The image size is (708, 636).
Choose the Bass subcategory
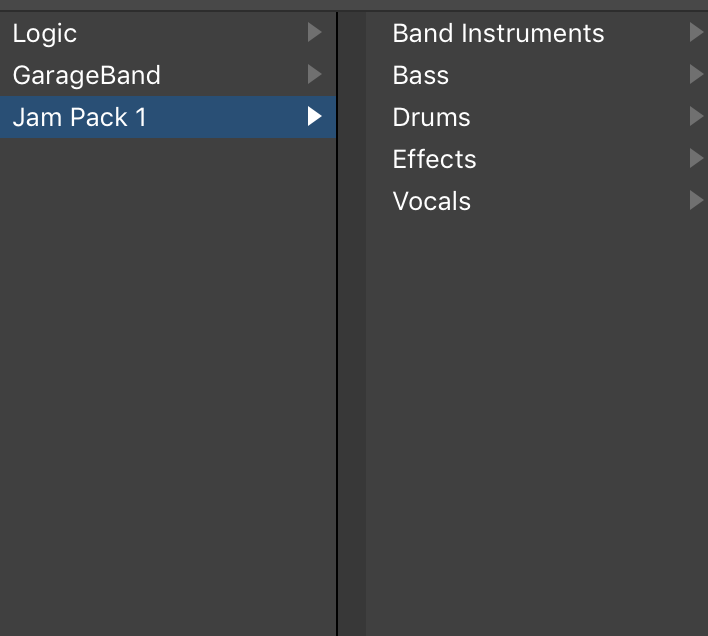(420, 75)
